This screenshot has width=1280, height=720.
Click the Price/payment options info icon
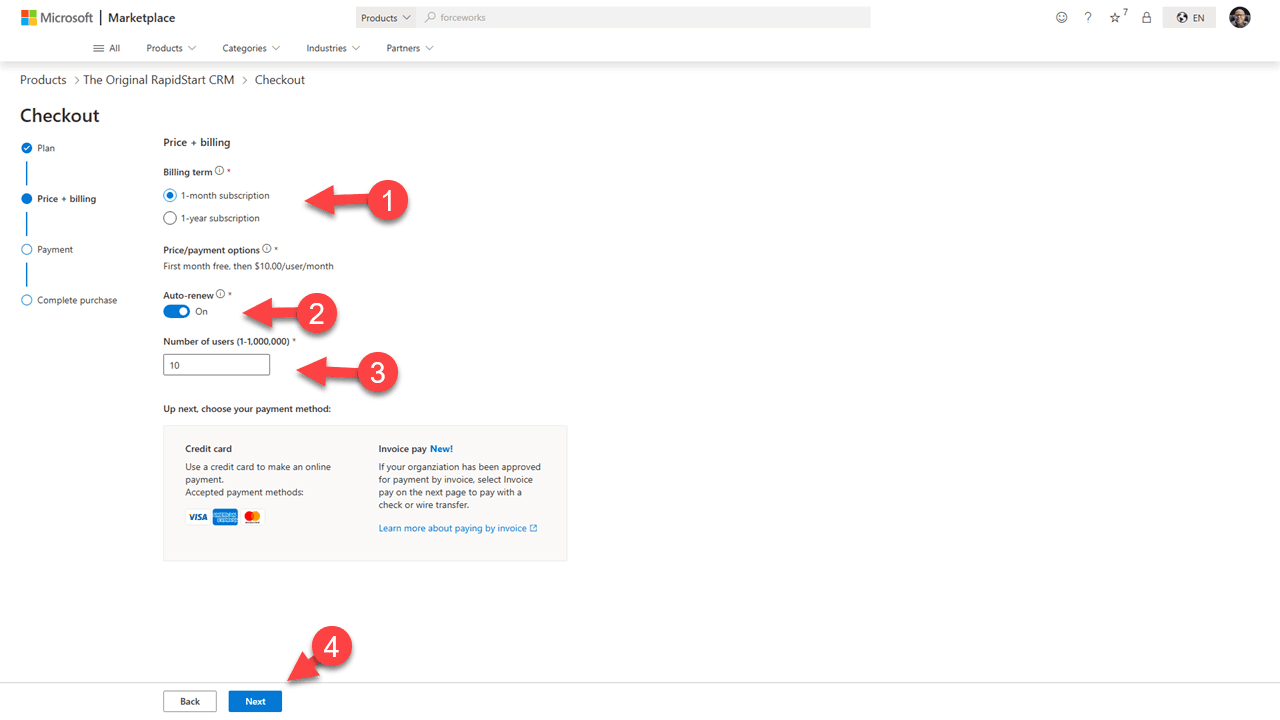coord(267,249)
